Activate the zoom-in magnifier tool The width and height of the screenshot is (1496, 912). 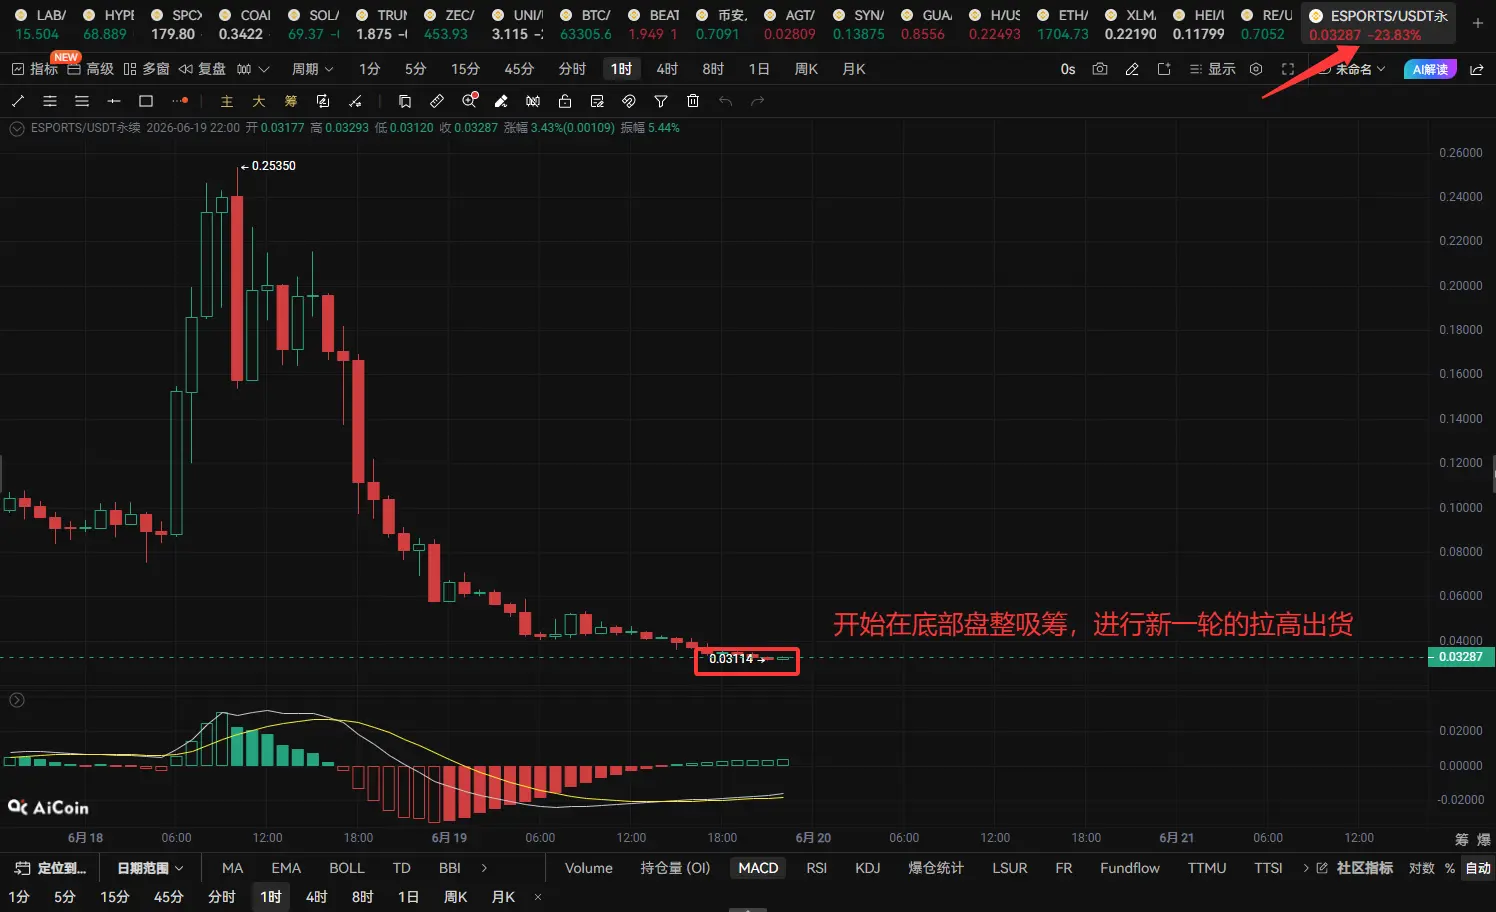point(469,101)
